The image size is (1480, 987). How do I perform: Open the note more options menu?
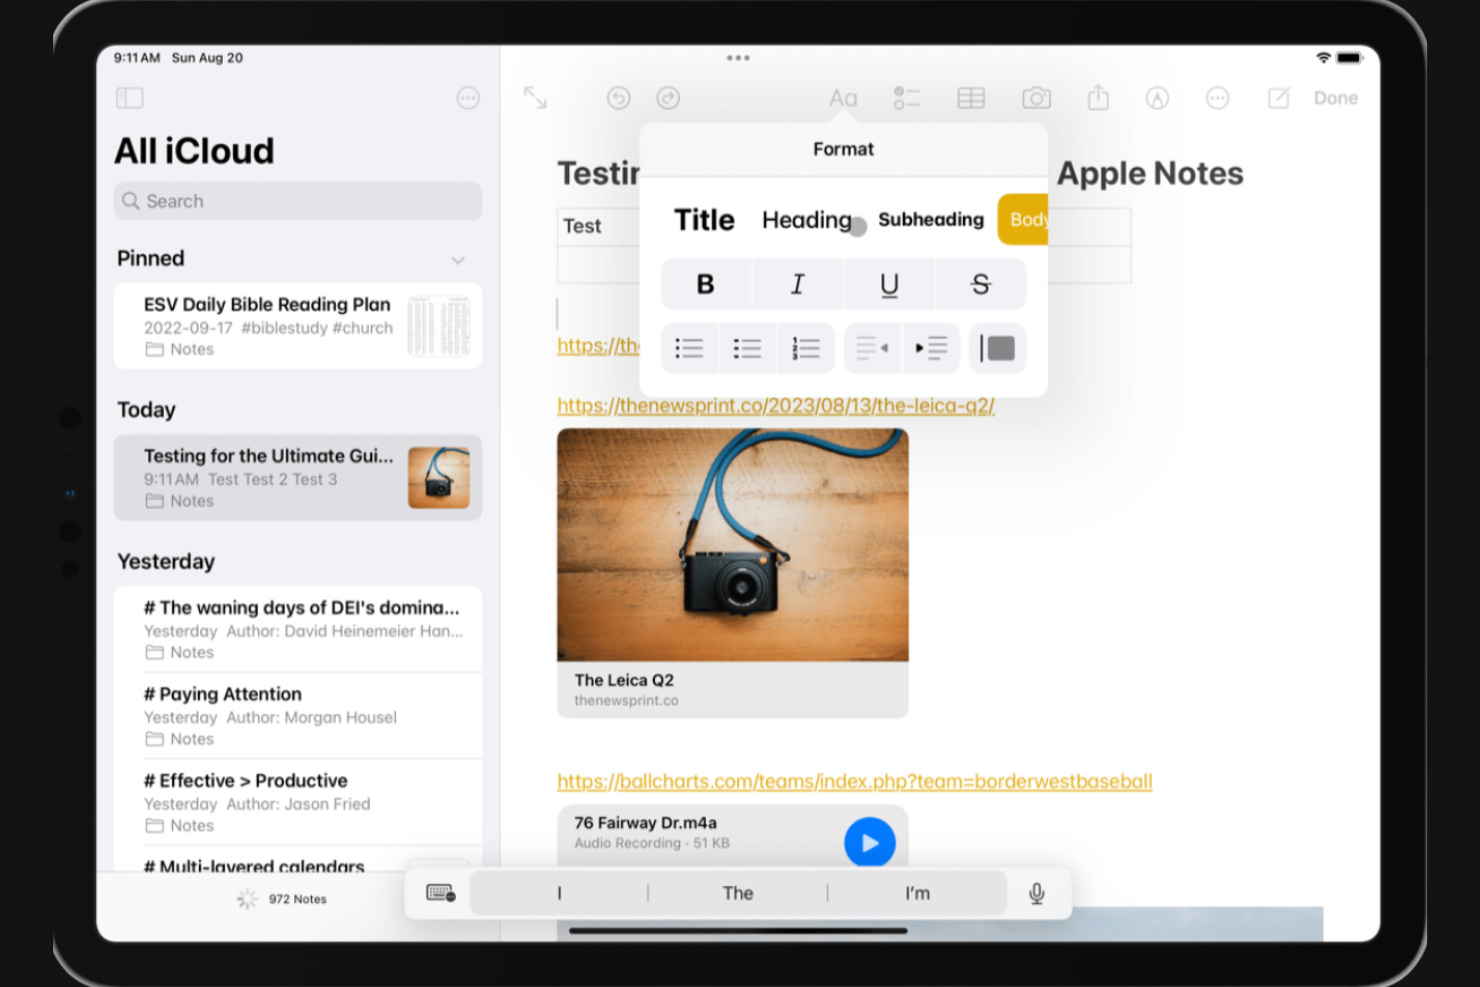1217,98
